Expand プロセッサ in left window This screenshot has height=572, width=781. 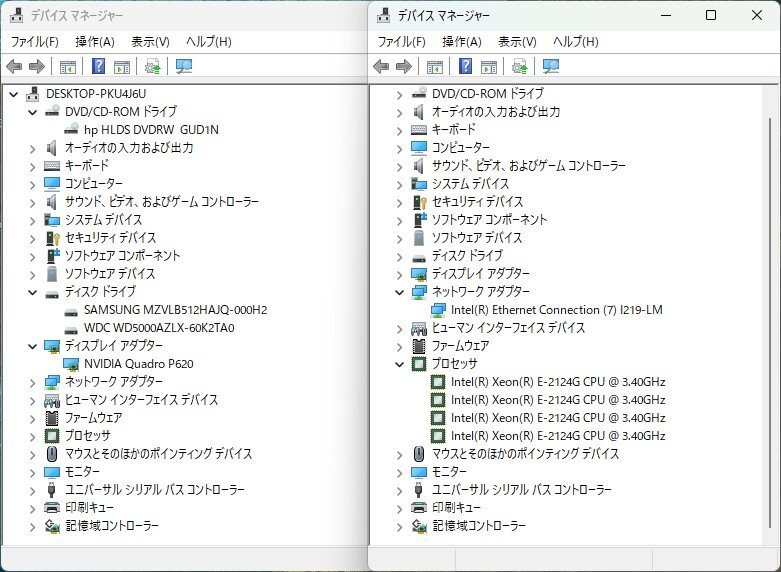click(x=33, y=436)
